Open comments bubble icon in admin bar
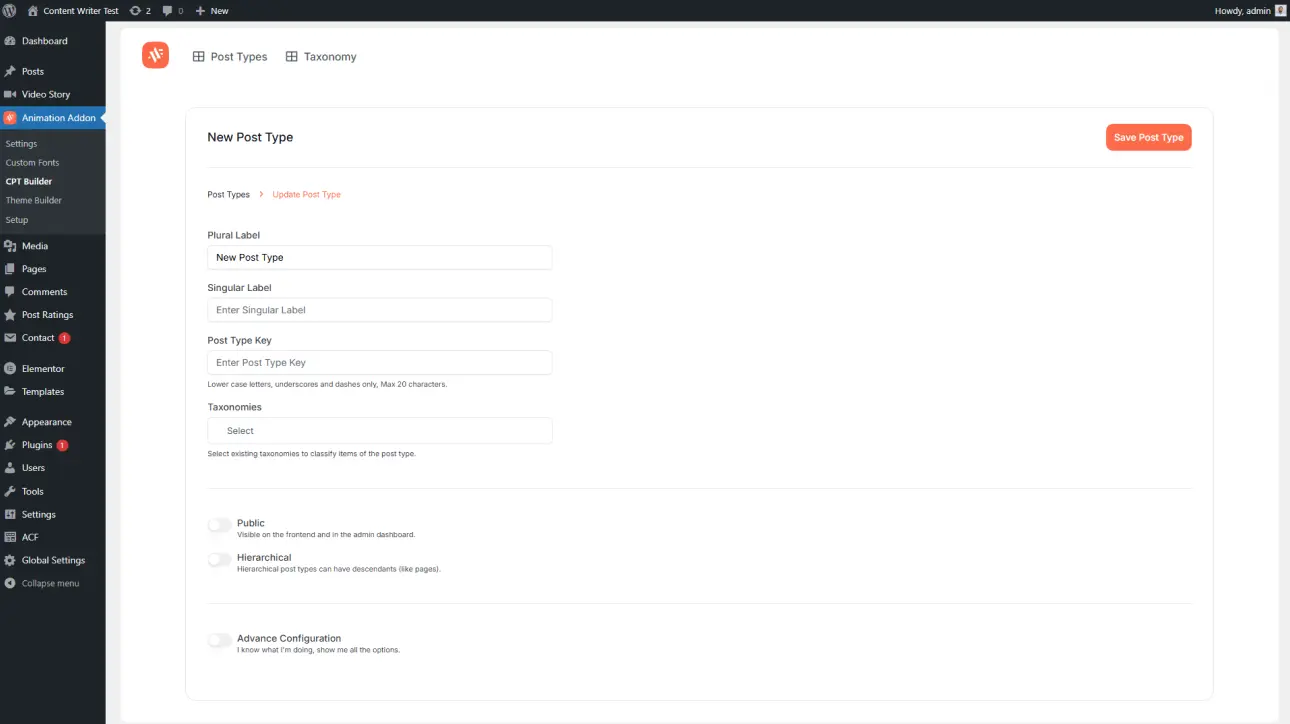Image resolution: width=1290 pixels, height=724 pixels. point(172,10)
